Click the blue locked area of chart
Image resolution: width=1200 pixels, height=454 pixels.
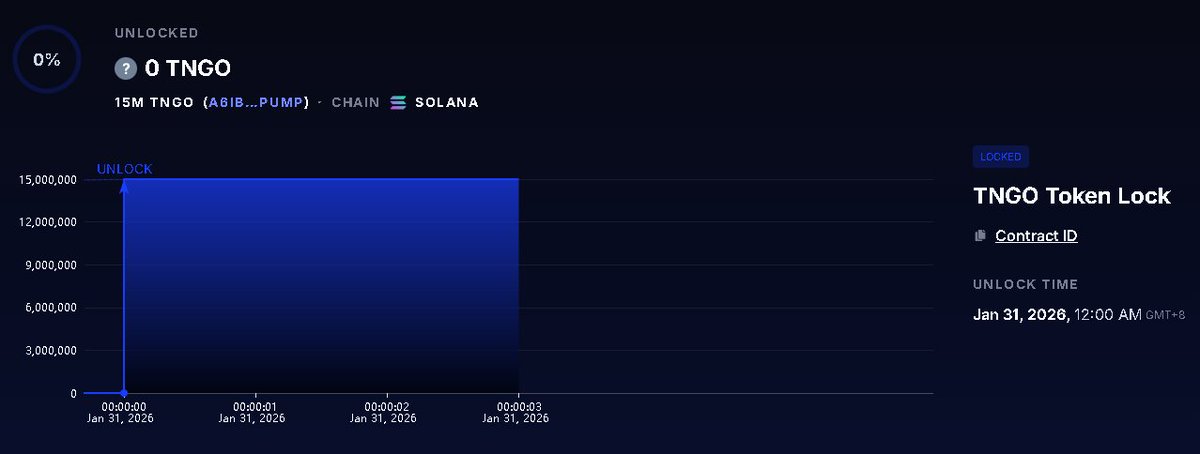[321, 286]
